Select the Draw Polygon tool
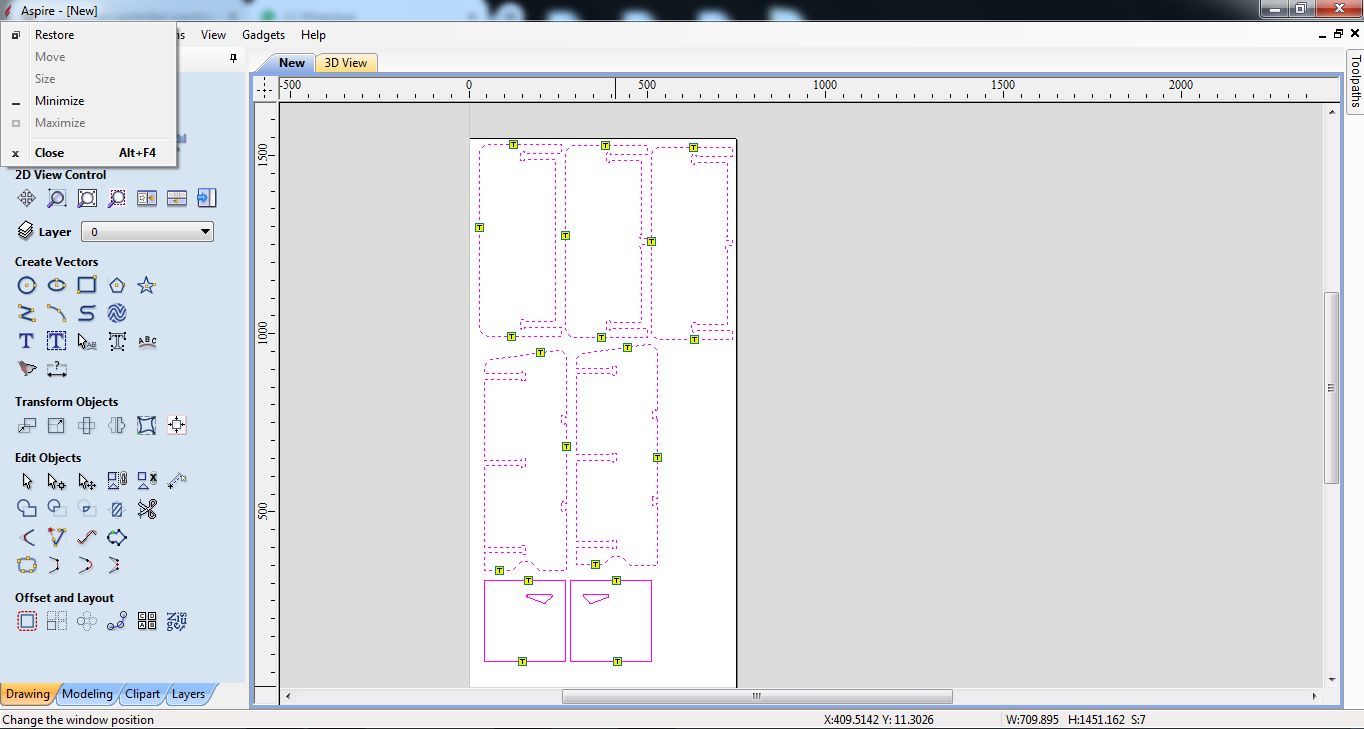The image size is (1364, 729). click(117, 285)
